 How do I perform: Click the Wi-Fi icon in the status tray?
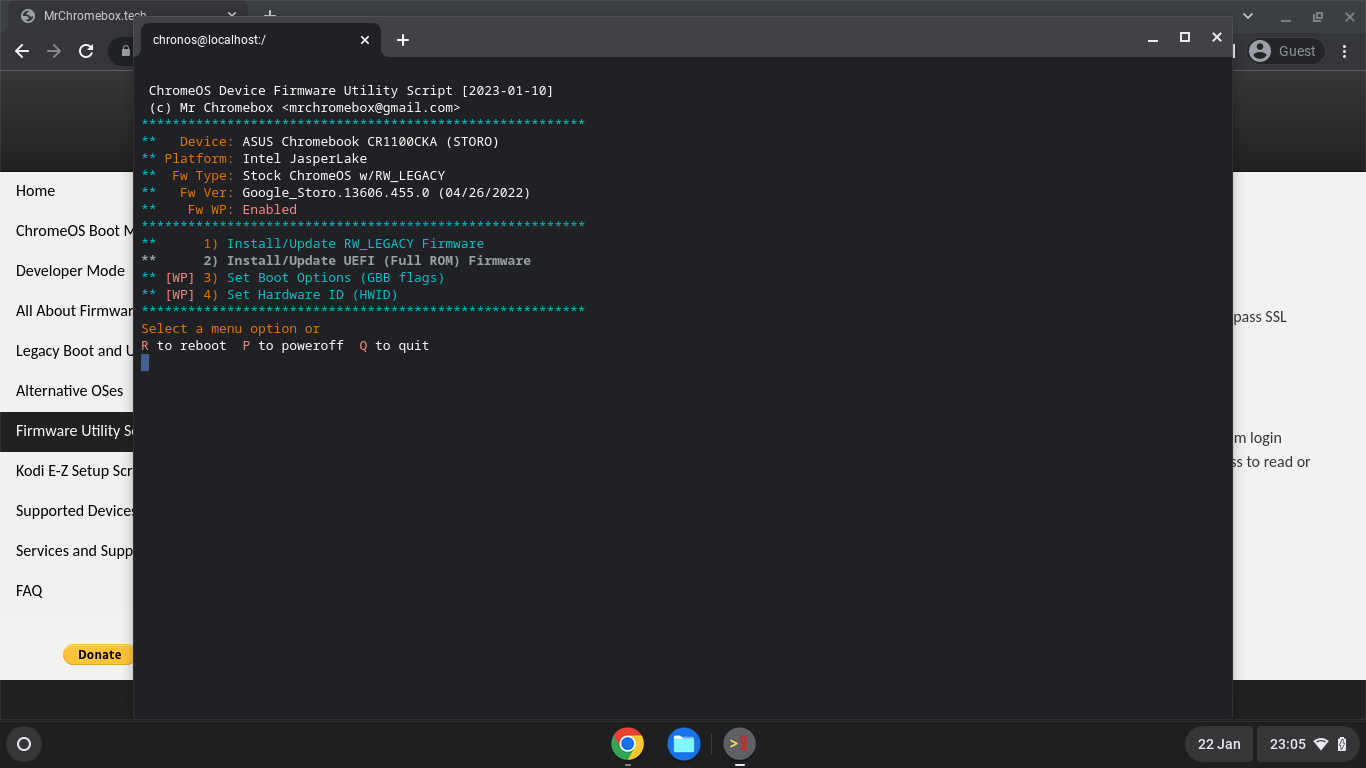point(1320,744)
